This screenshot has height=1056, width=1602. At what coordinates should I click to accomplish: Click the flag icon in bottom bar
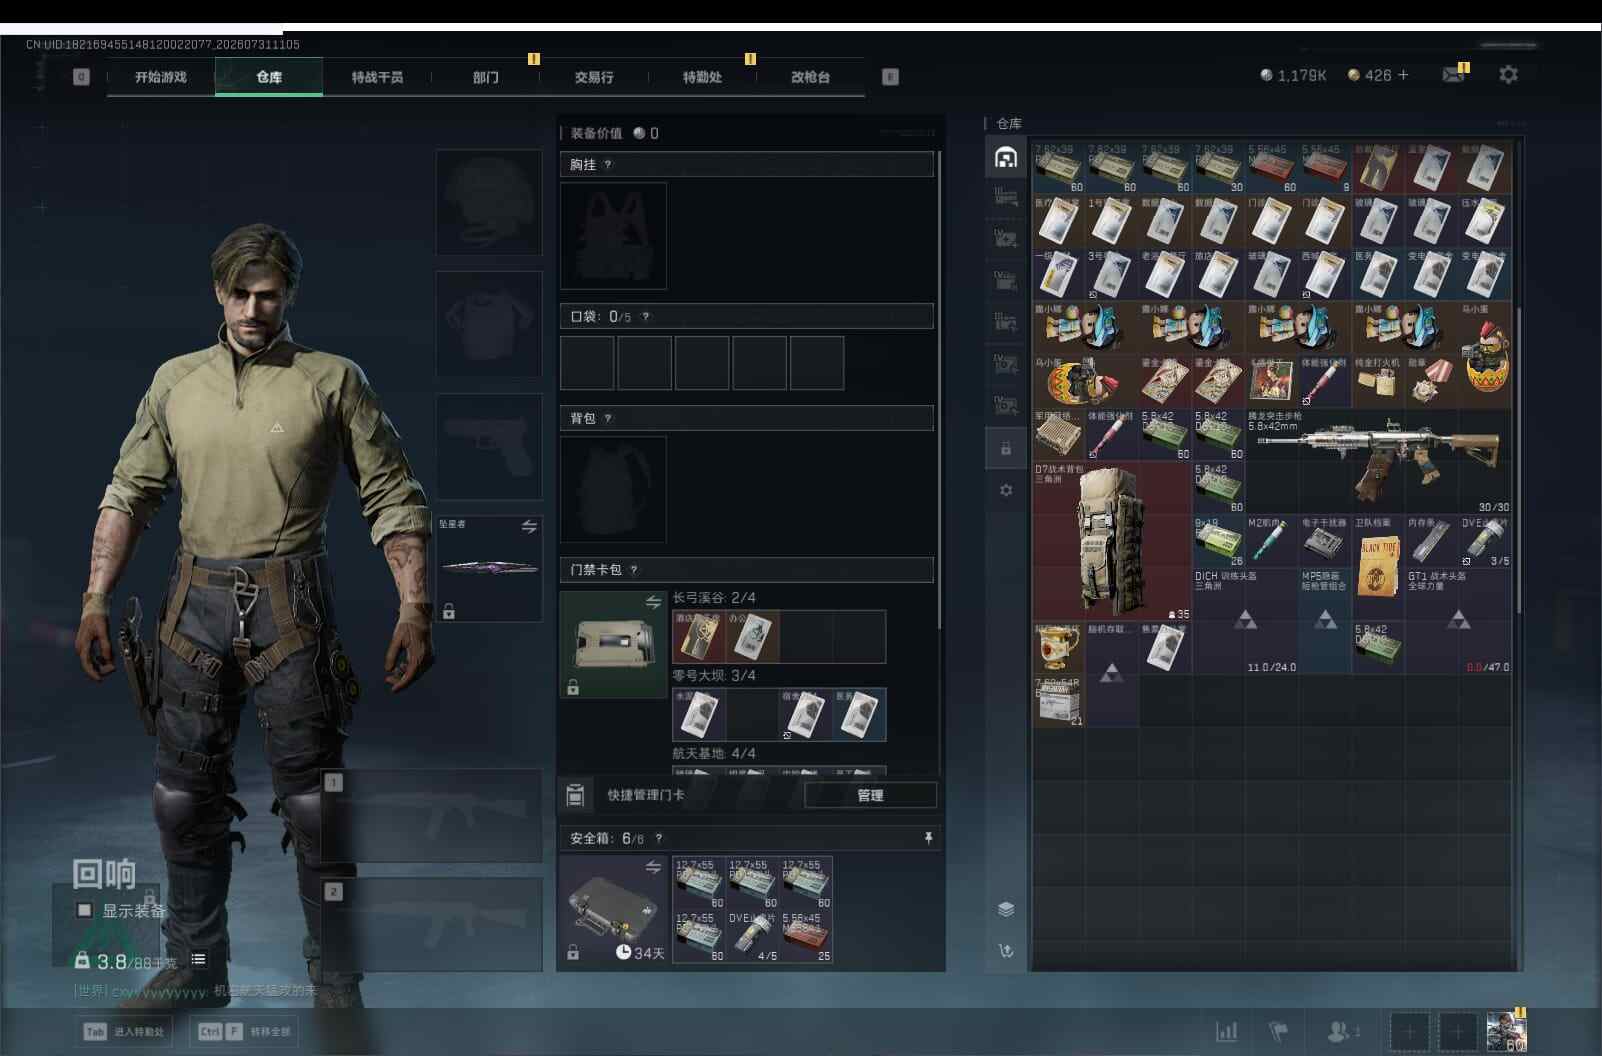point(1278,1031)
